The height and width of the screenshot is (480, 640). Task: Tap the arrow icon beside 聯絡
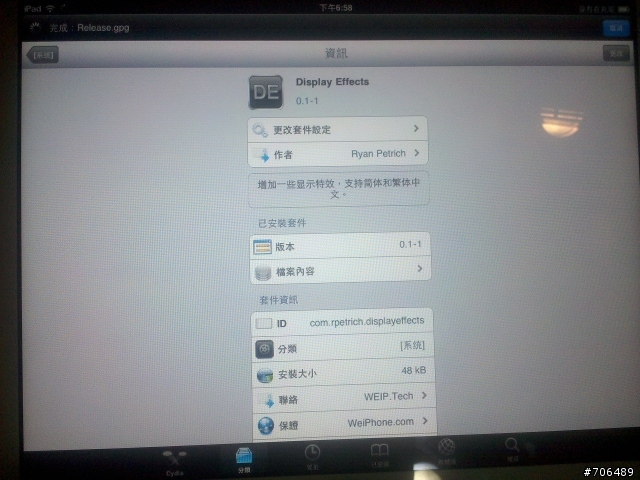point(269,401)
